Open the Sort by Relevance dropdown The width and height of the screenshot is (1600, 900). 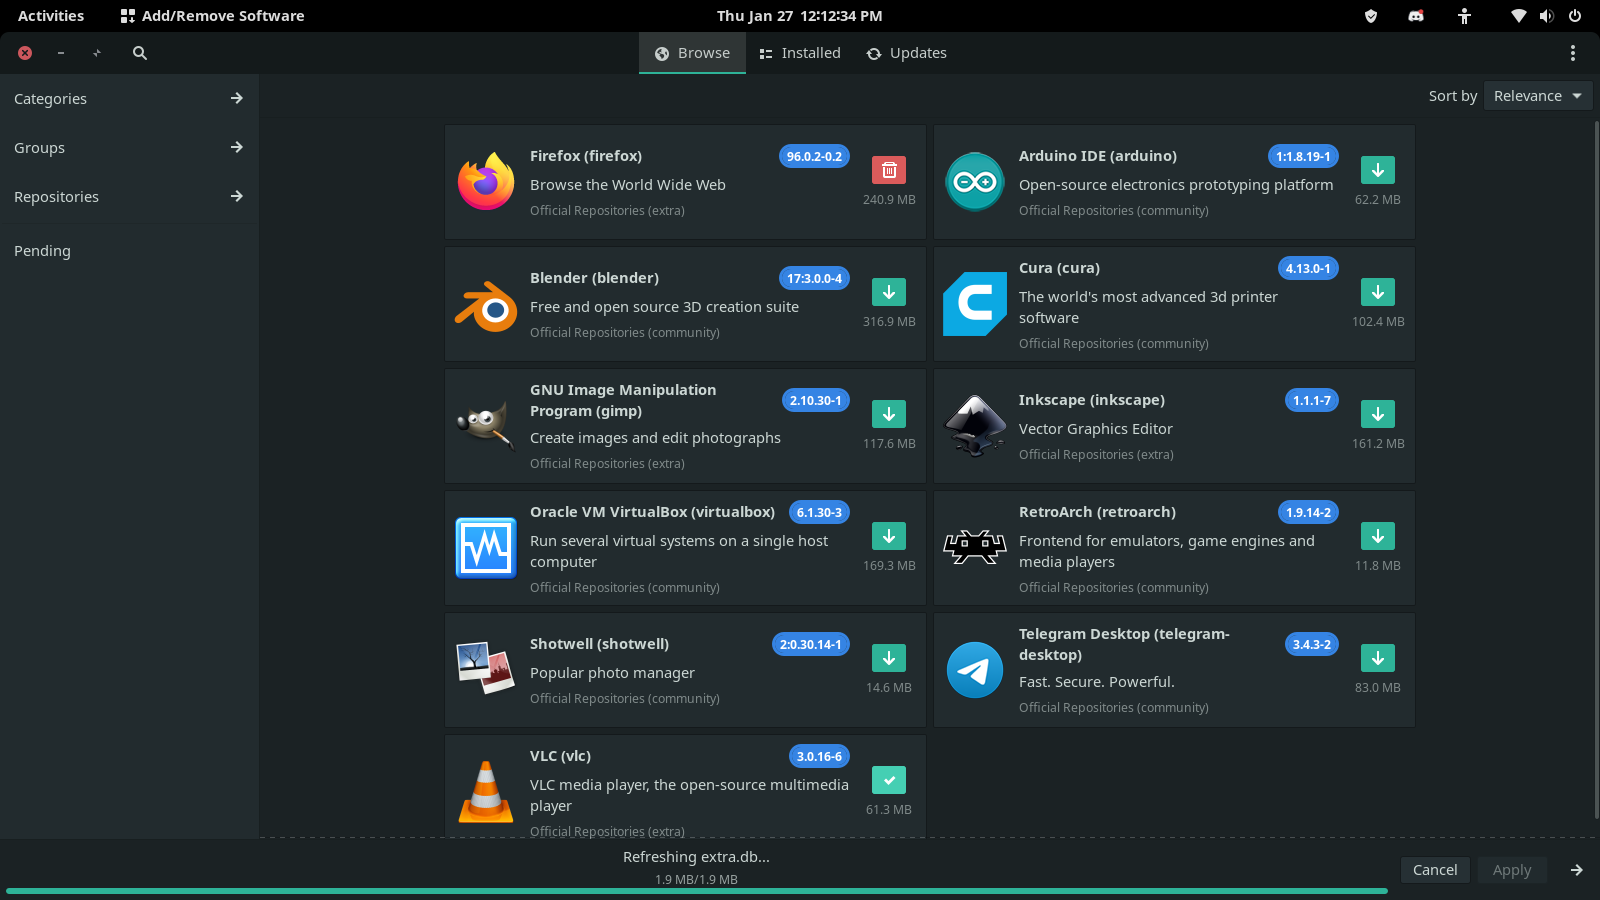[x=1538, y=96]
